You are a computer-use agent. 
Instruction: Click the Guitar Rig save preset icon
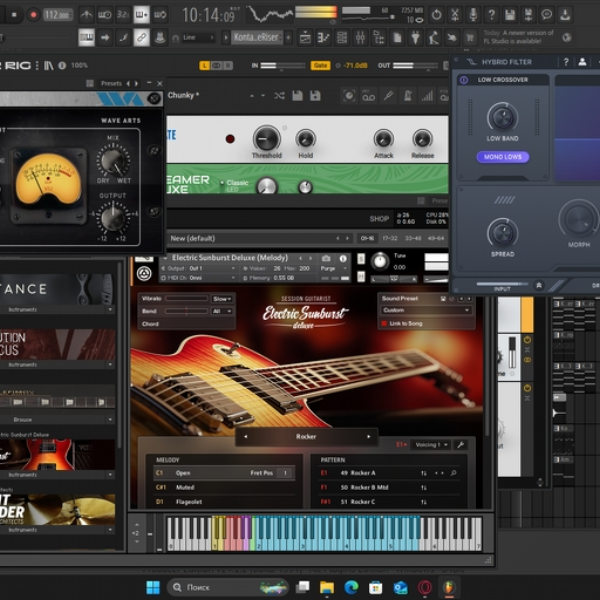coord(297,96)
